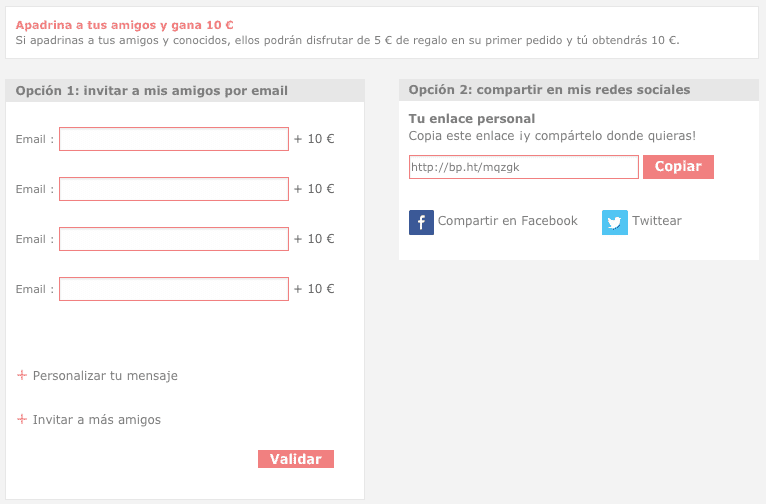Focus the first Email input field
Viewport: 766px width, 504px height.
[x=174, y=139]
